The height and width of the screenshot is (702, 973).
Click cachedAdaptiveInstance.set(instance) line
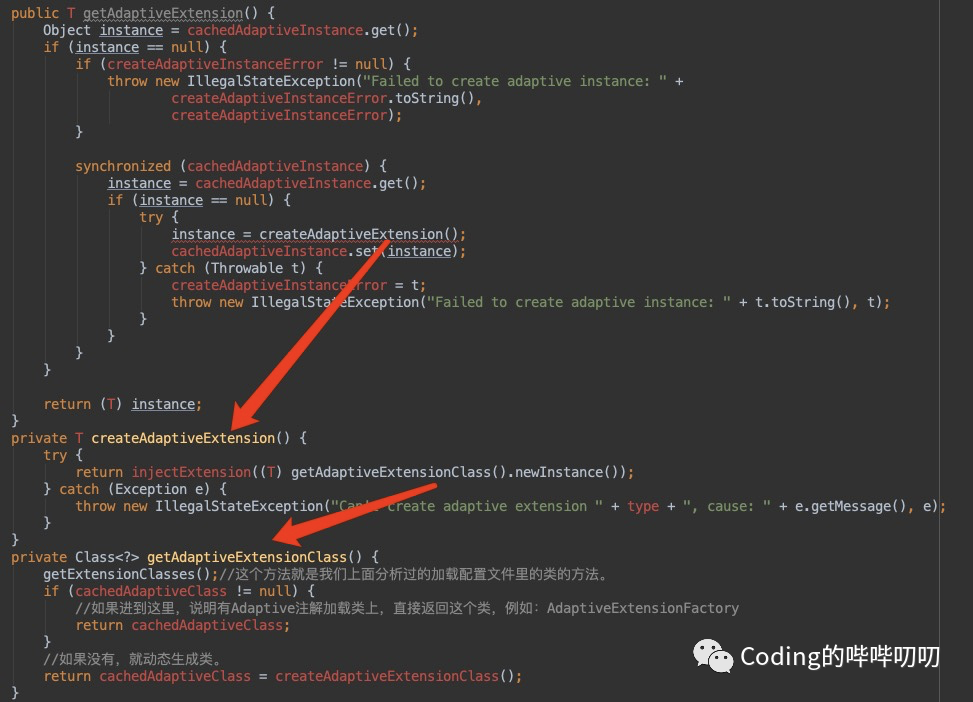point(318,251)
